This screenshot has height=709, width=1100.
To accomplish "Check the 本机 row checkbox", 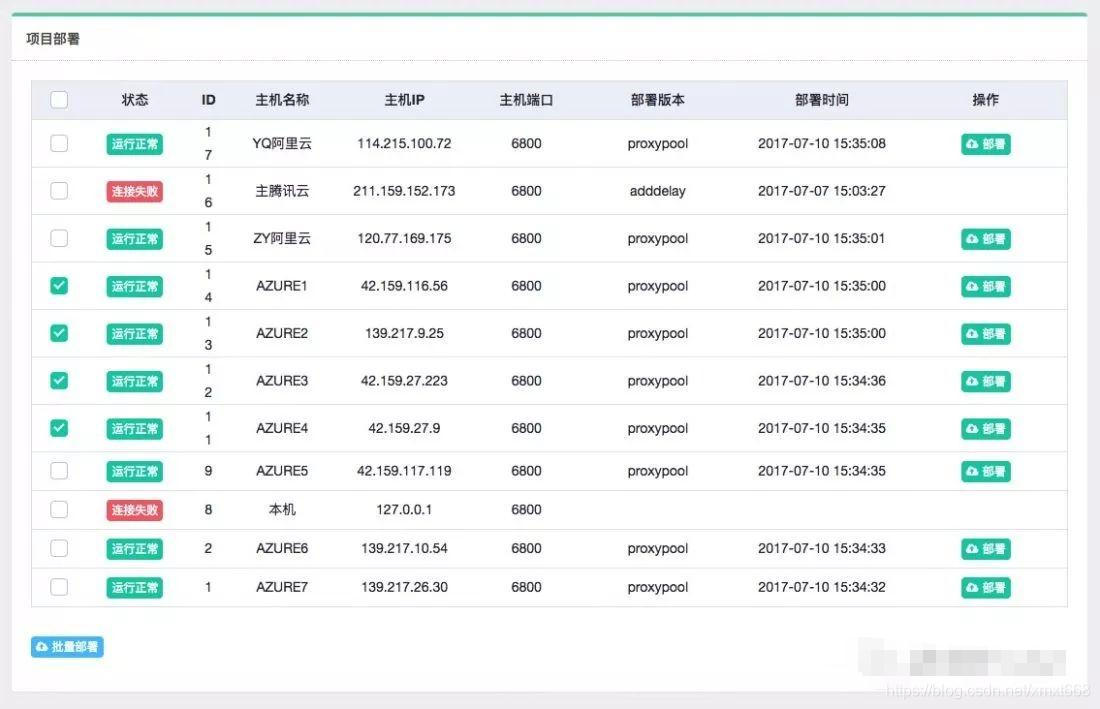I will pos(59,509).
